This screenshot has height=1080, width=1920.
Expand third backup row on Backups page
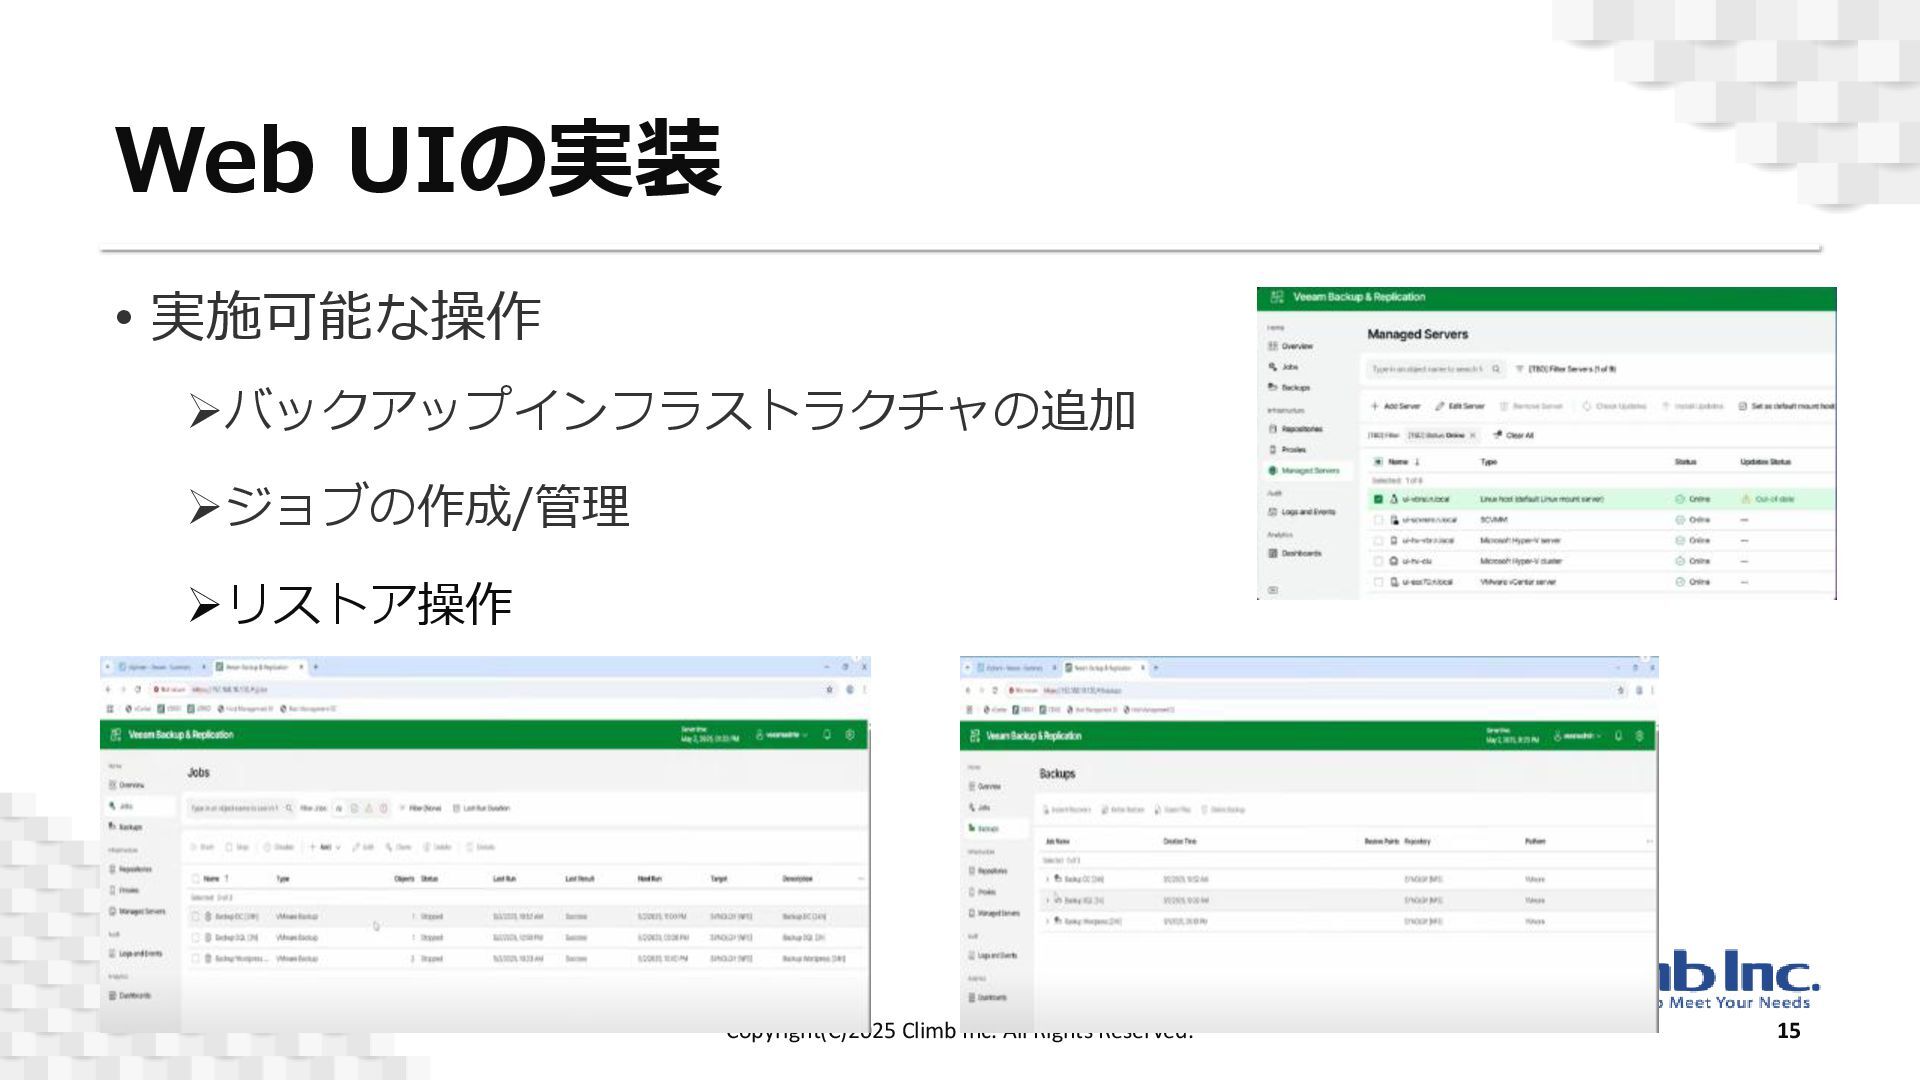[x=1048, y=921]
